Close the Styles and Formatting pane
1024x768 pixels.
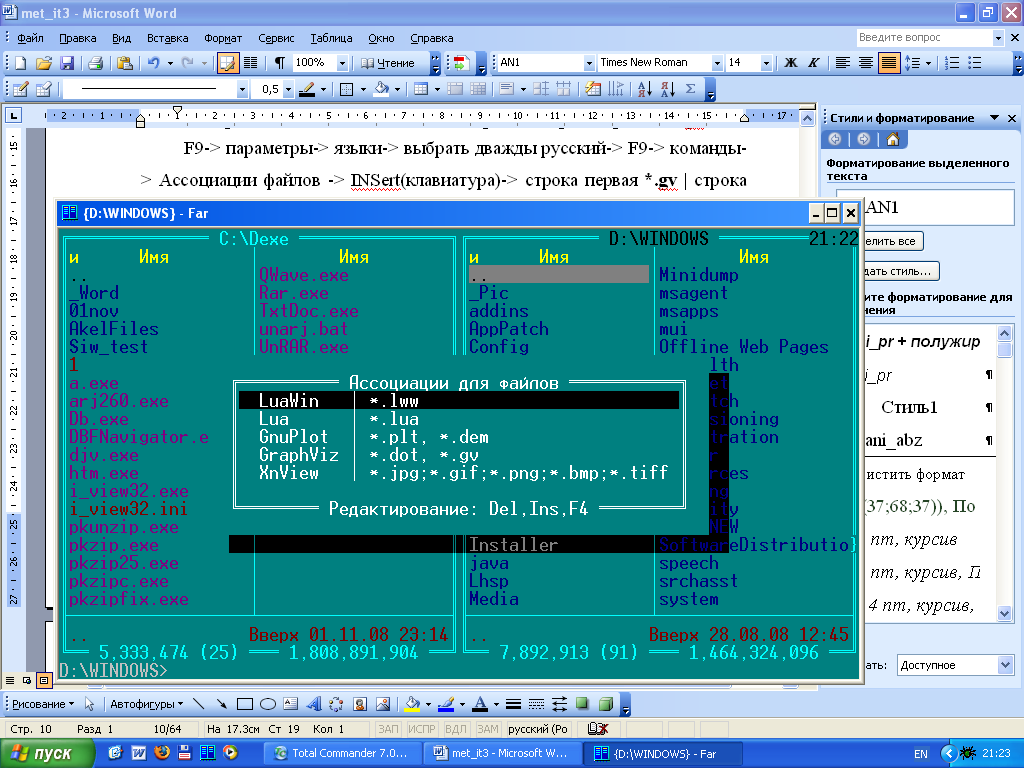tap(1012, 118)
